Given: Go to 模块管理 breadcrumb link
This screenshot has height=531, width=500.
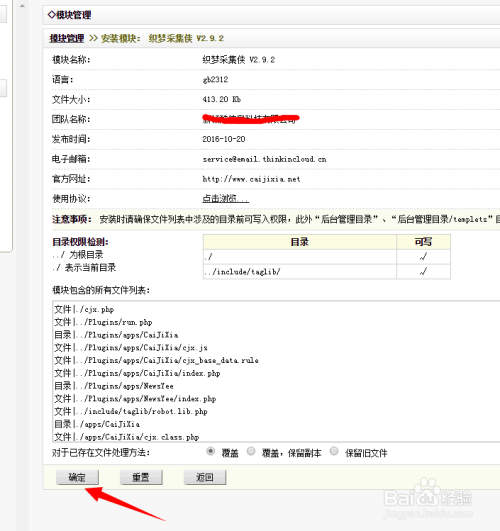Looking at the screenshot, I should tap(67, 38).
